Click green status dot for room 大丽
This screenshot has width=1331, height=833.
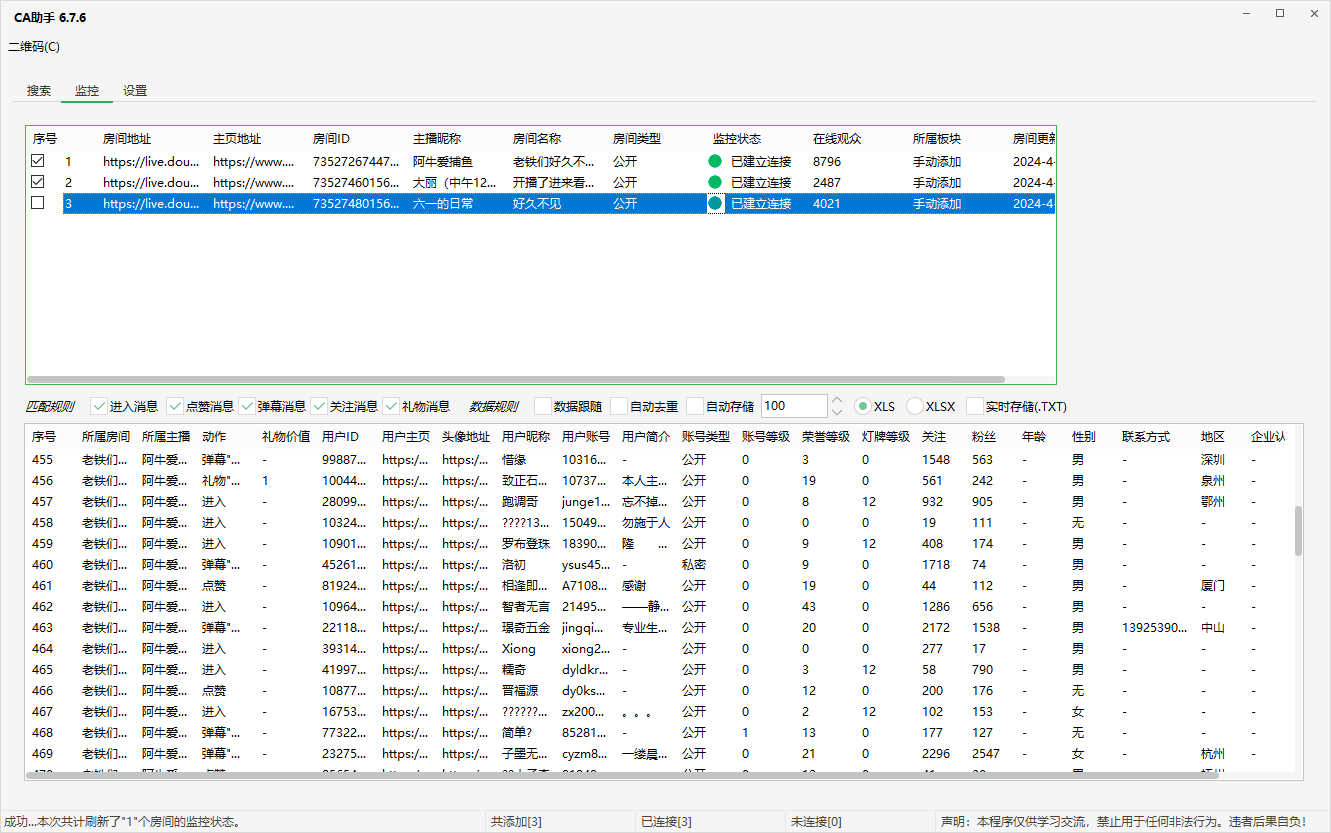point(715,182)
